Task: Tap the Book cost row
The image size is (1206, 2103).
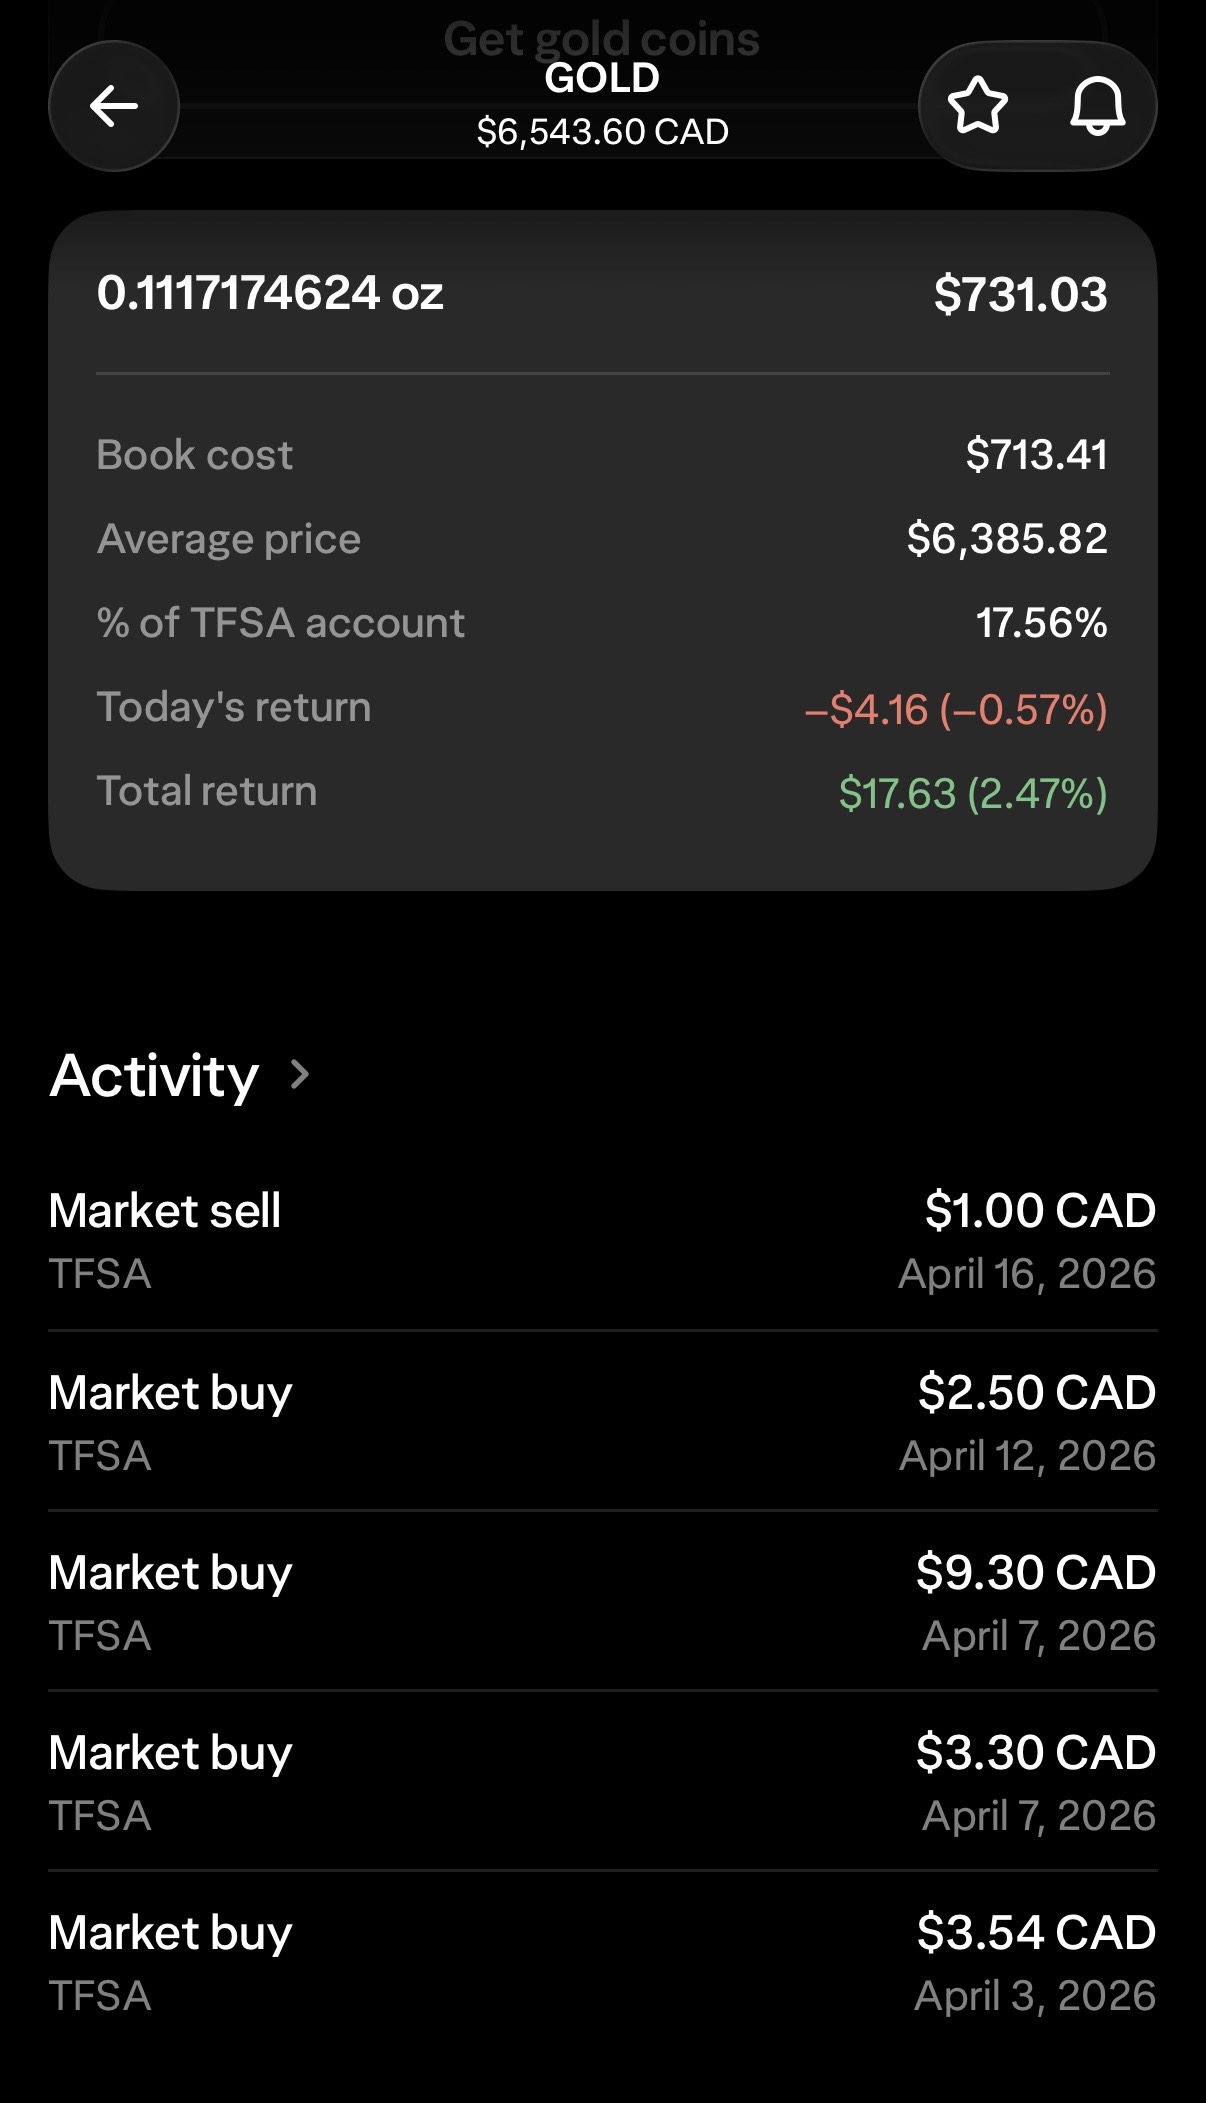Action: click(x=602, y=455)
